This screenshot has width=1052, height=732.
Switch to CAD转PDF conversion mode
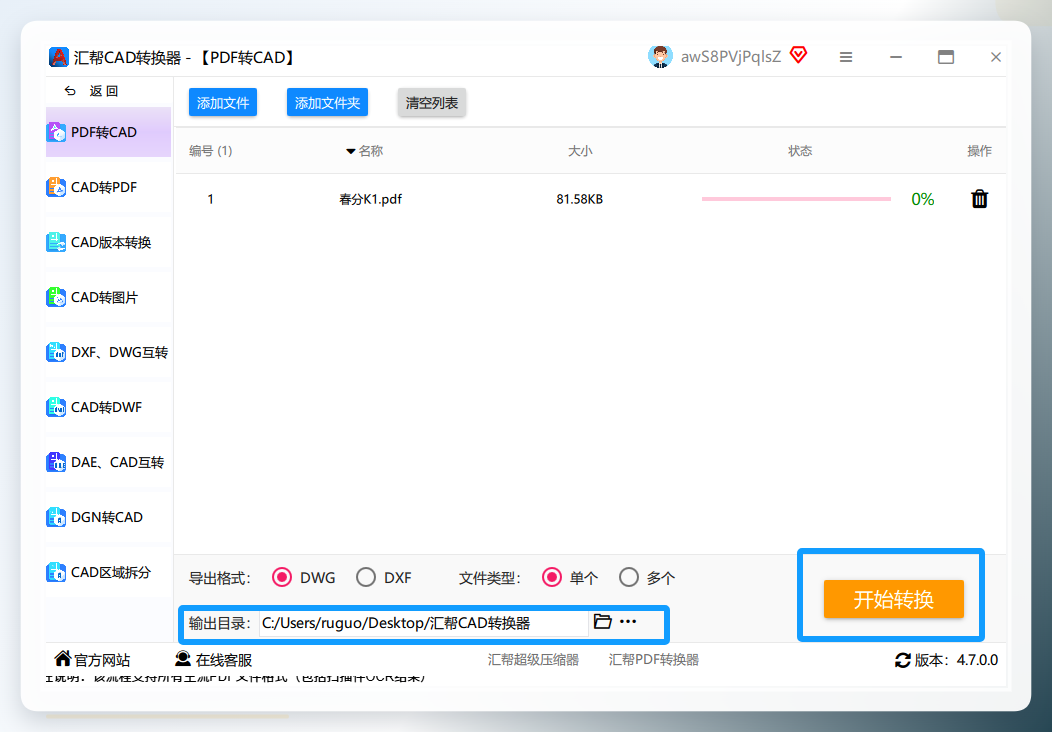[x=108, y=187]
